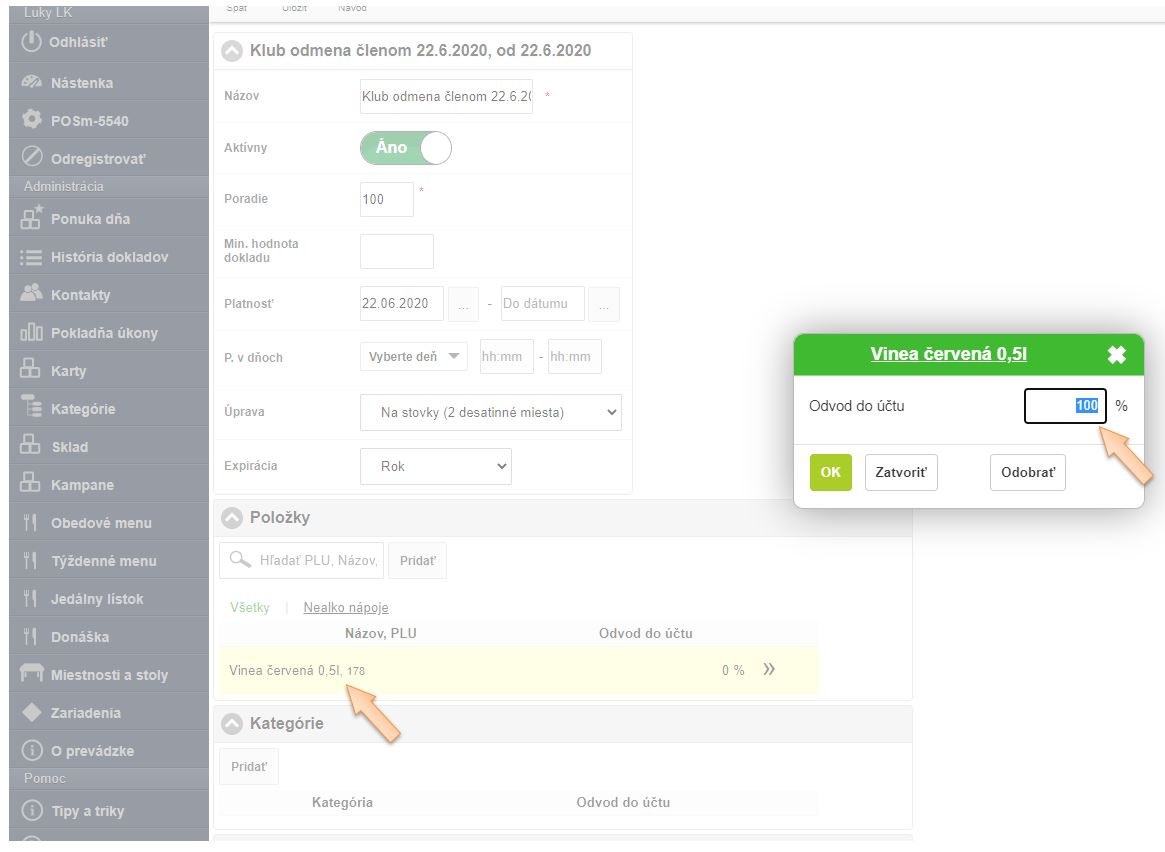Select the Všetky filter tab

tap(249, 607)
